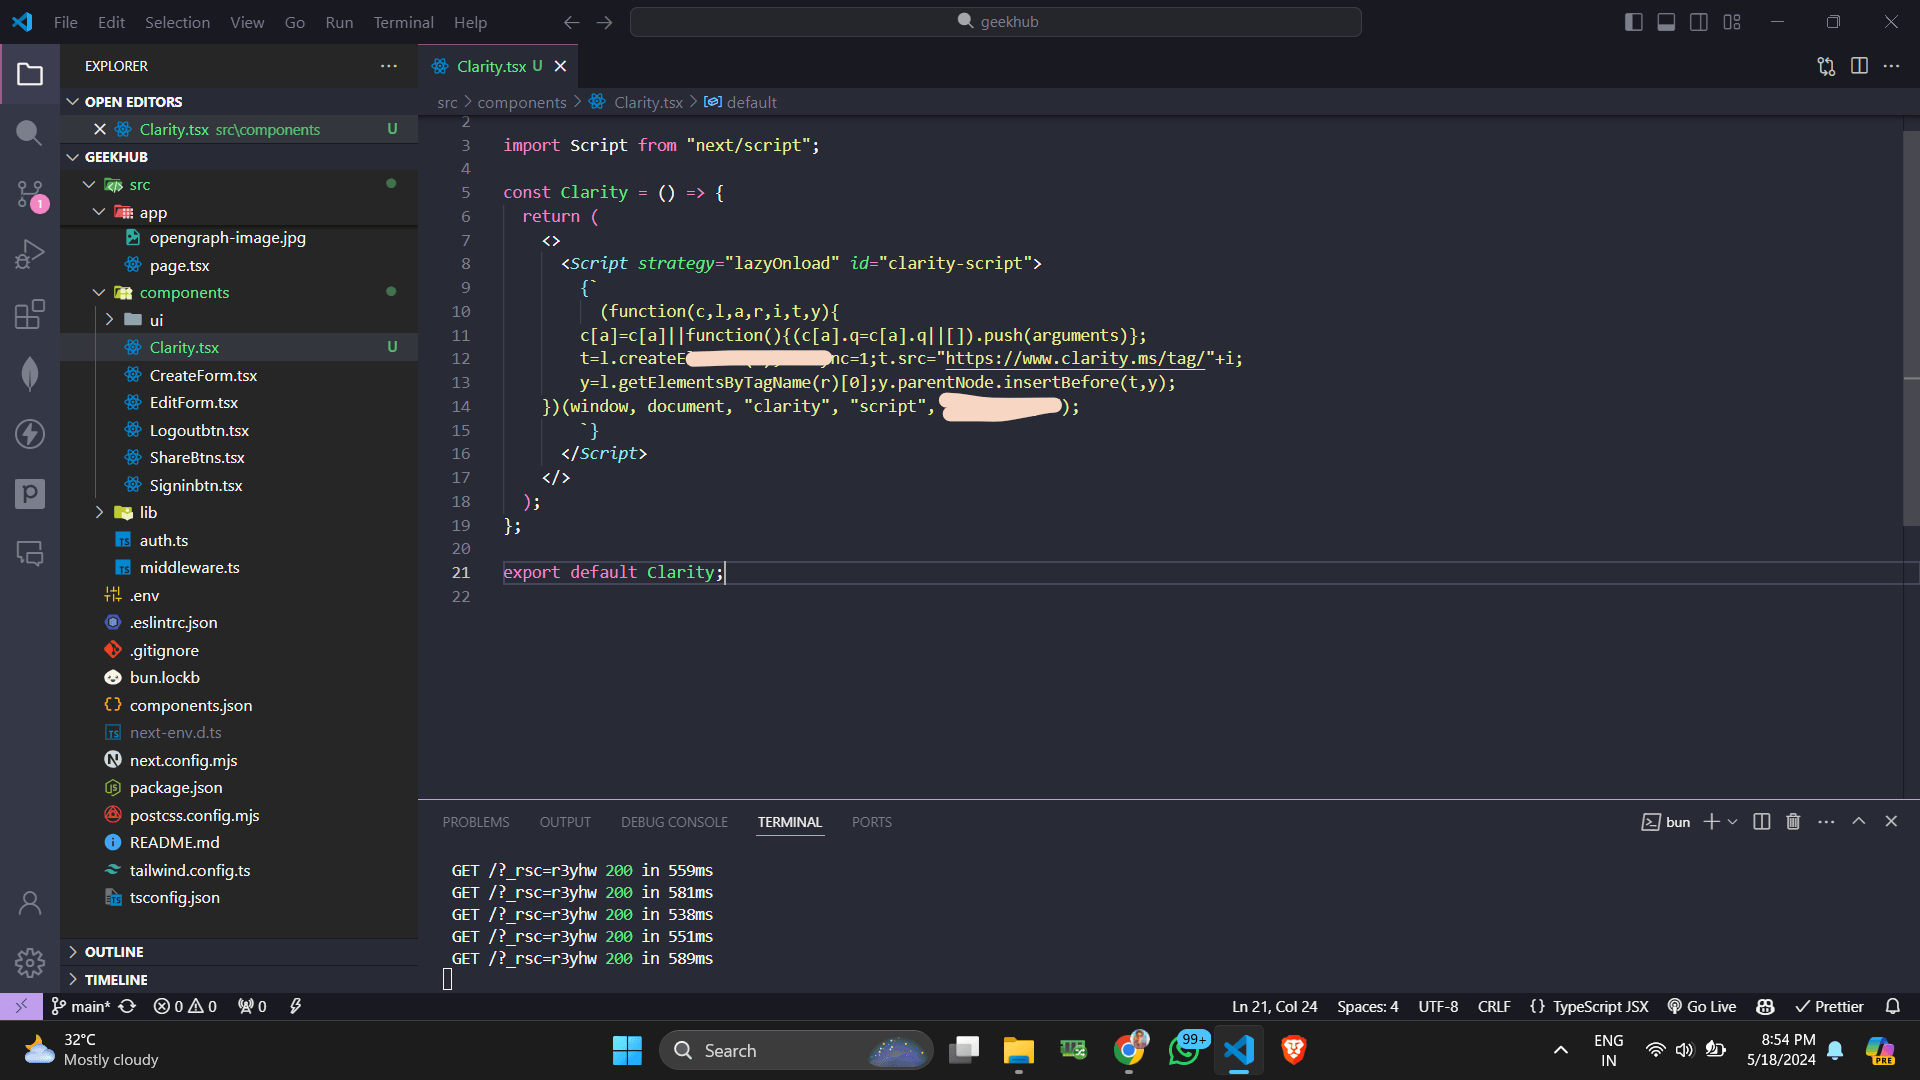
Task: Open the Run and Debug view
Action: pos(29,253)
